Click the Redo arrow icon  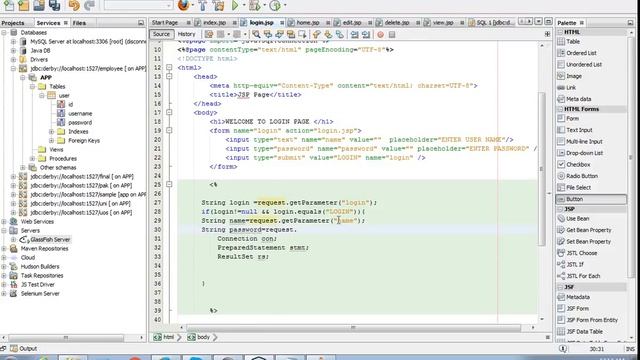click(x=89, y=5)
